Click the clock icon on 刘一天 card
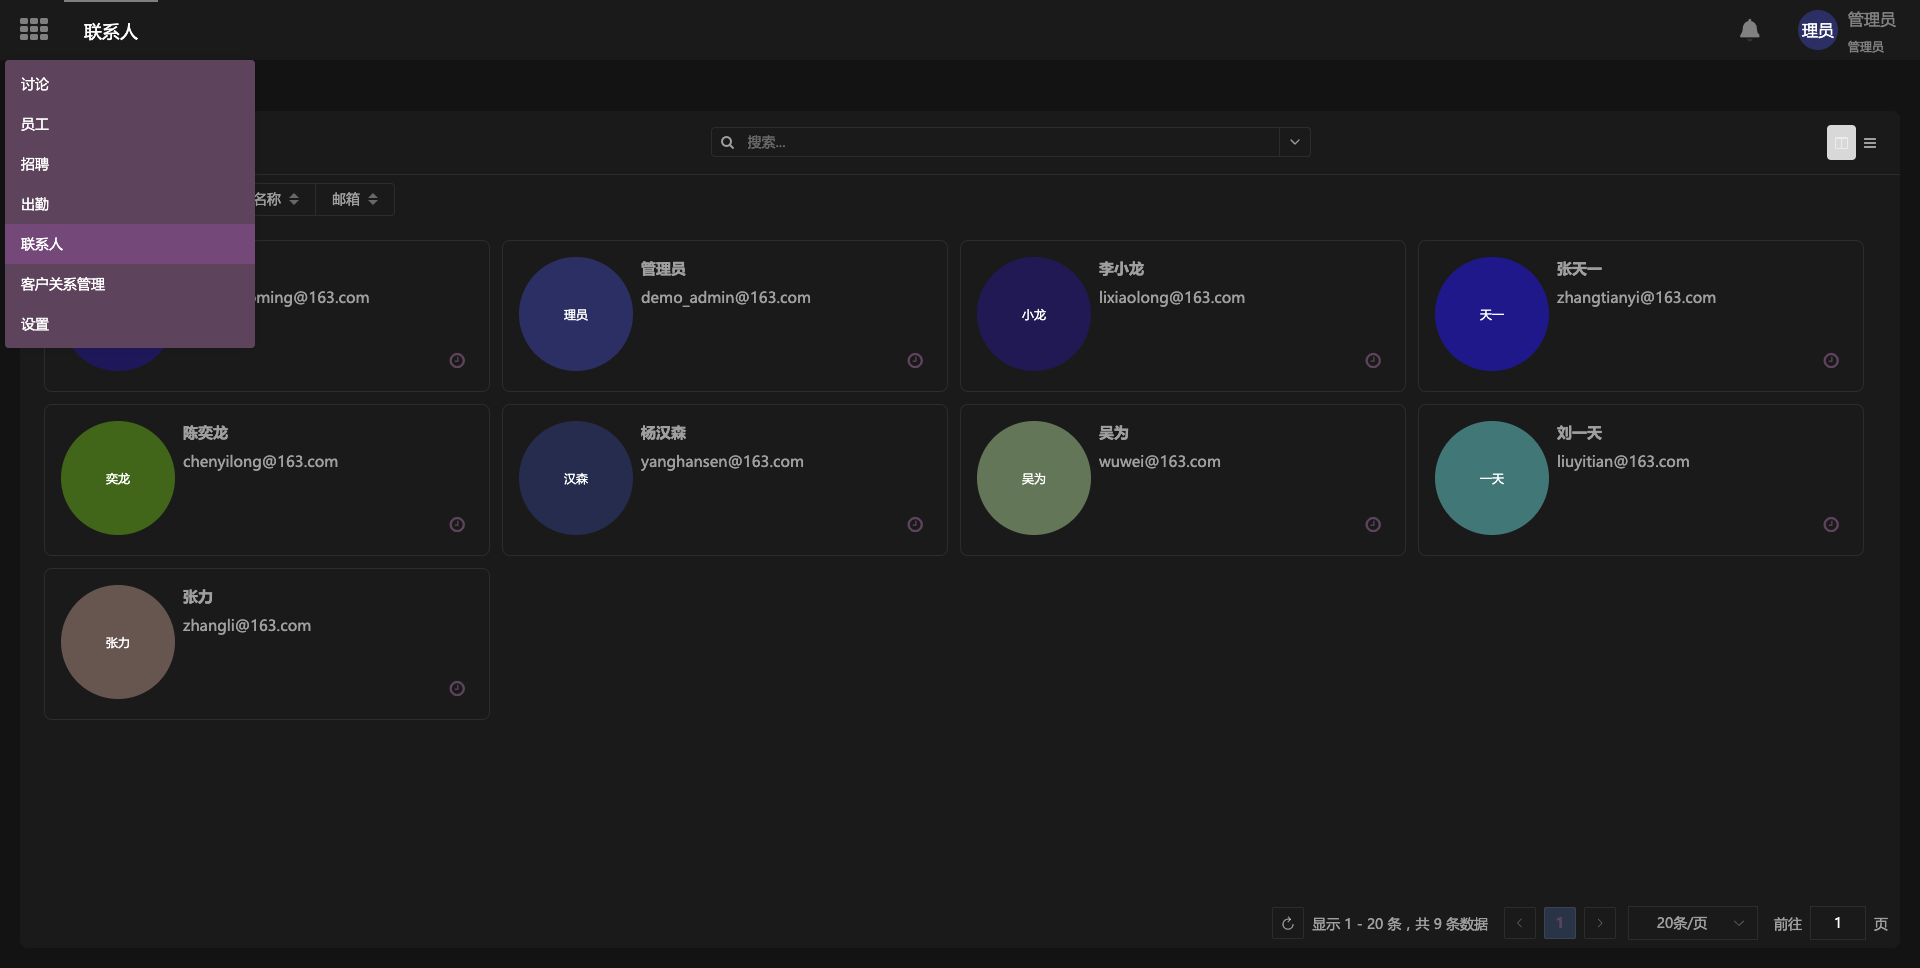This screenshot has height=968, width=1920. point(1831,525)
